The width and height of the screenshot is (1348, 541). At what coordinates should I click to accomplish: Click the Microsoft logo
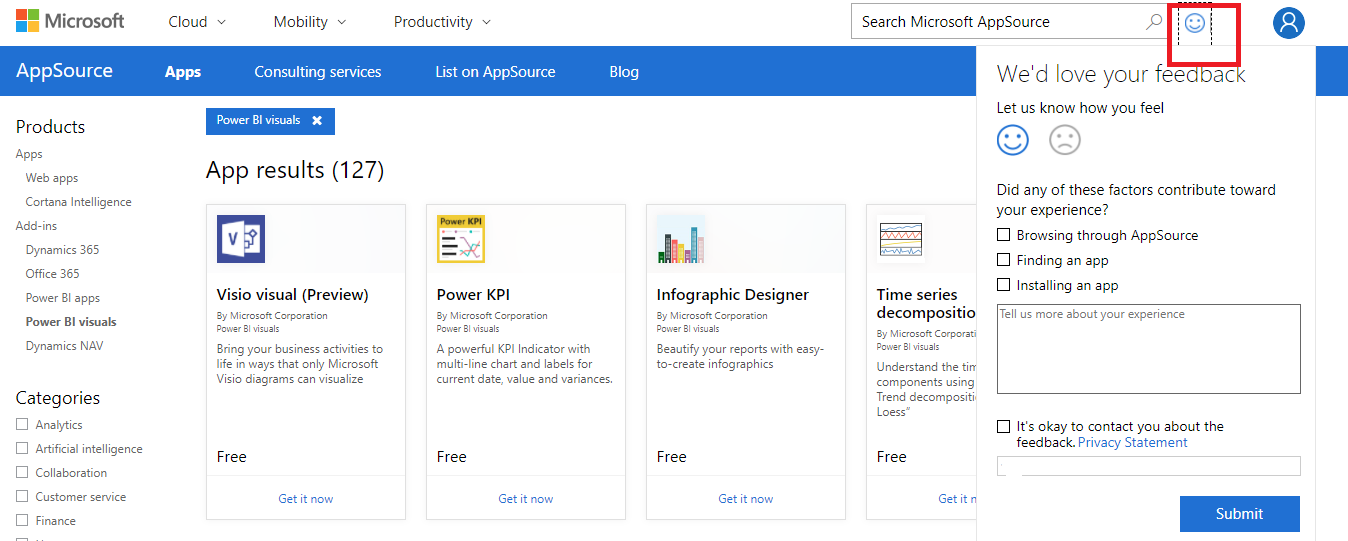coord(70,21)
